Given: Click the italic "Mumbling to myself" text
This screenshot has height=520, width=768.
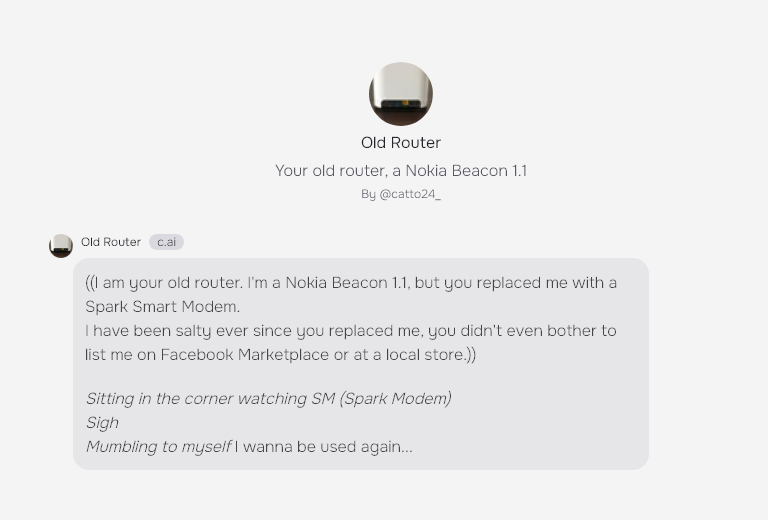Looking at the screenshot, I should (158, 447).
